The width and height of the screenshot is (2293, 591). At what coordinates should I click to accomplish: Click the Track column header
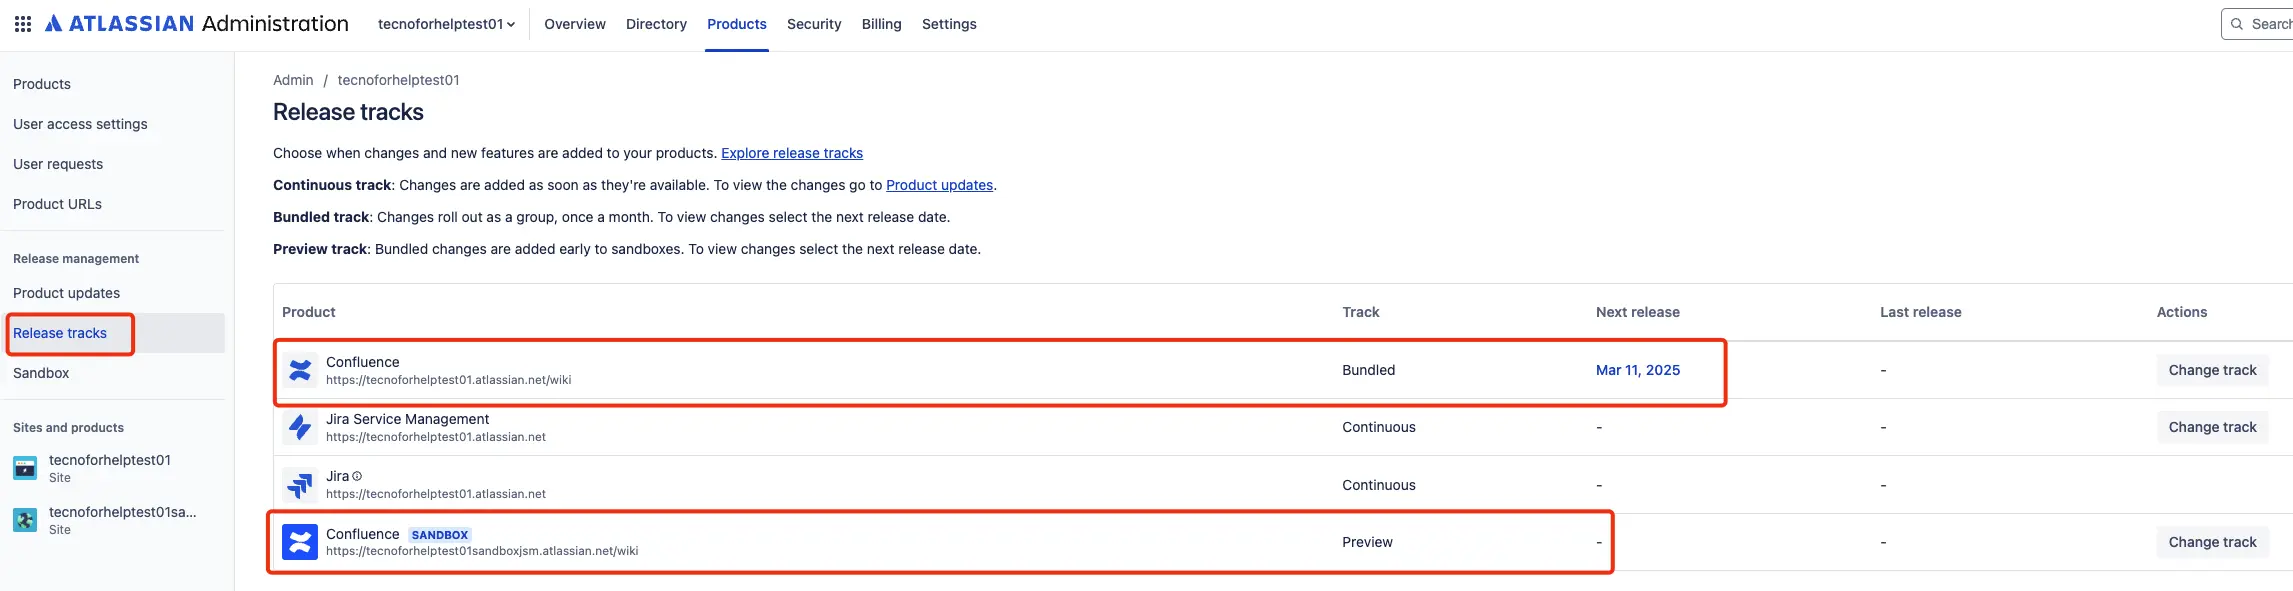pyautogui.click(x=1361, y=312)
